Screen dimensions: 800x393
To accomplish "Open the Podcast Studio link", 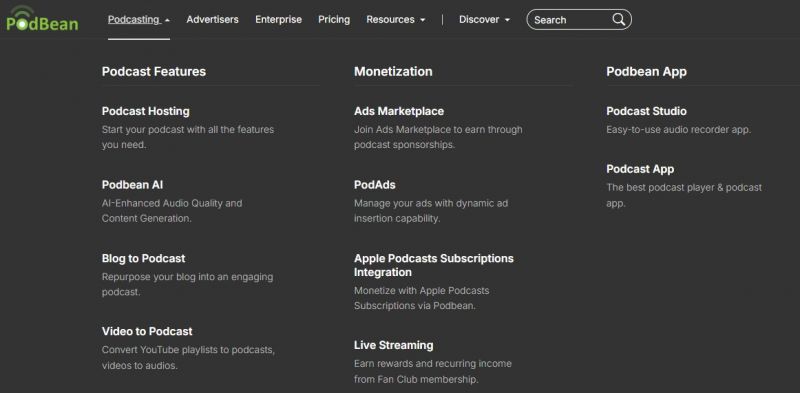I will point(646,111).
